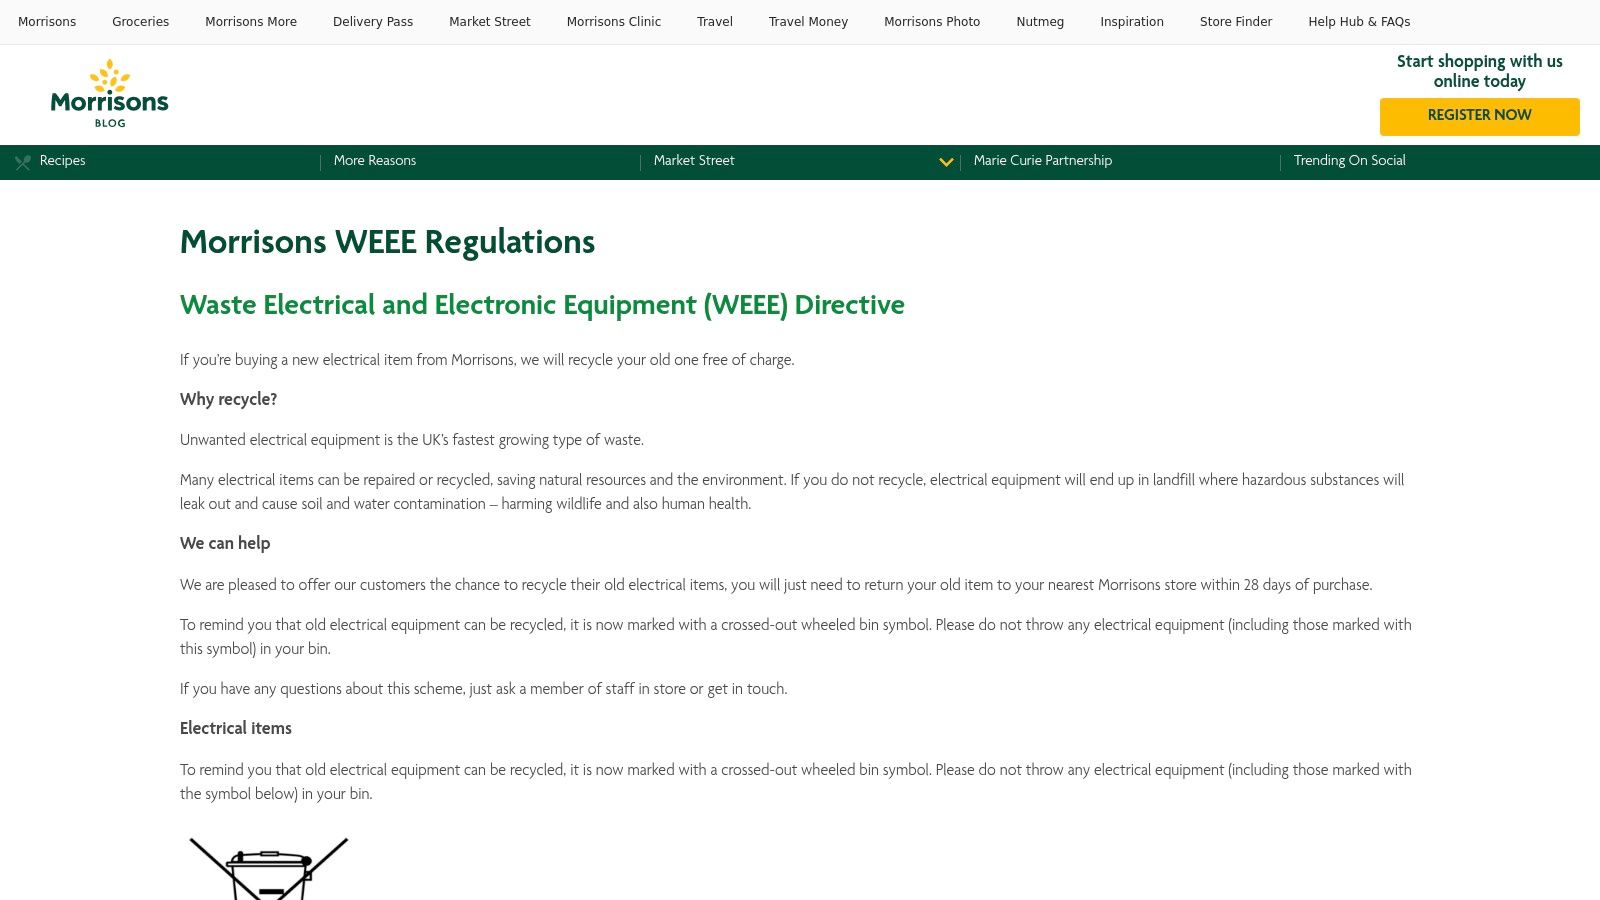Open Morrisons Photo

(x=931, y=21)
